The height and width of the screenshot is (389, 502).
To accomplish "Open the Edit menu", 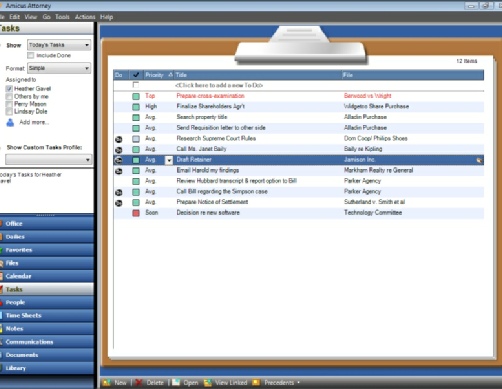I will tap(15, 17).
